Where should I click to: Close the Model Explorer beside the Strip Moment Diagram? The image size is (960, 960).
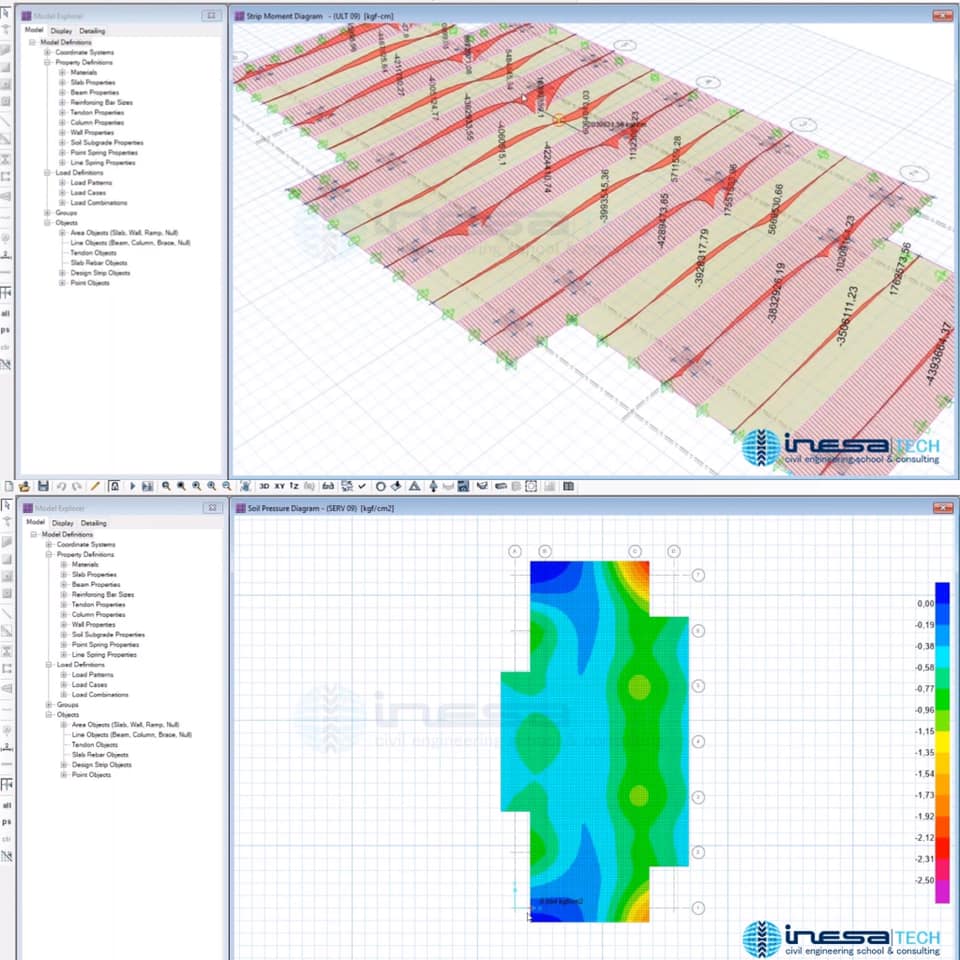[211, 15]
